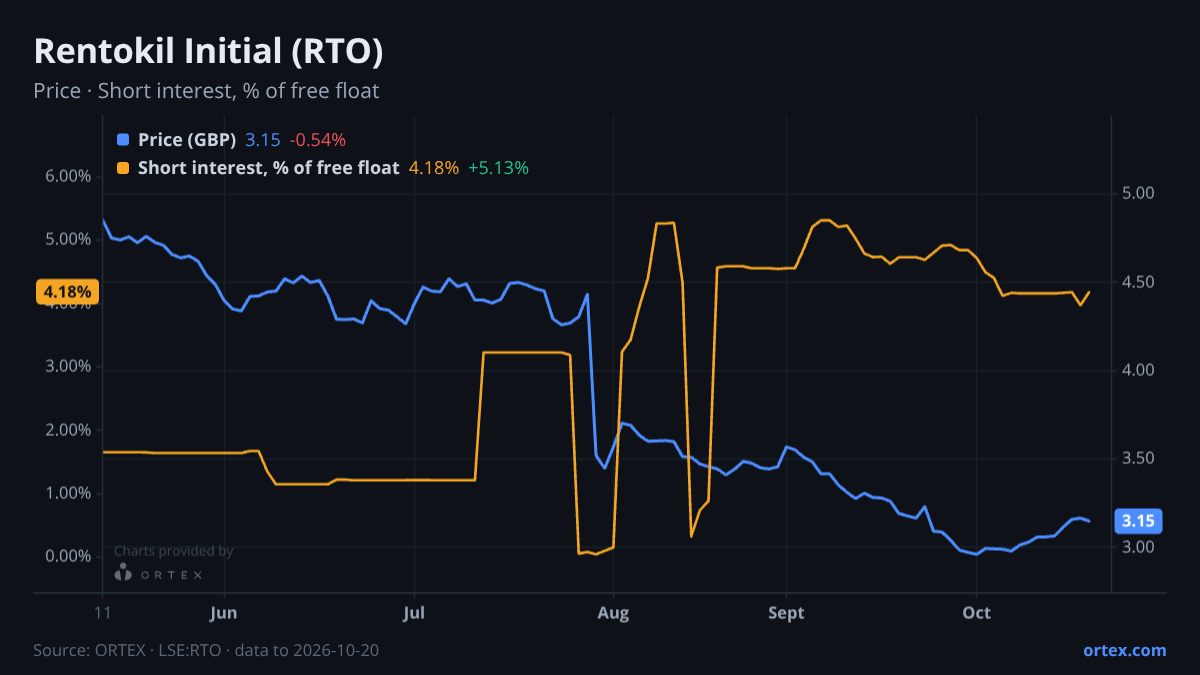The image size is (1200, 675).
Task: Click the blue 3.15 price axis badge
Action: 1138,520
